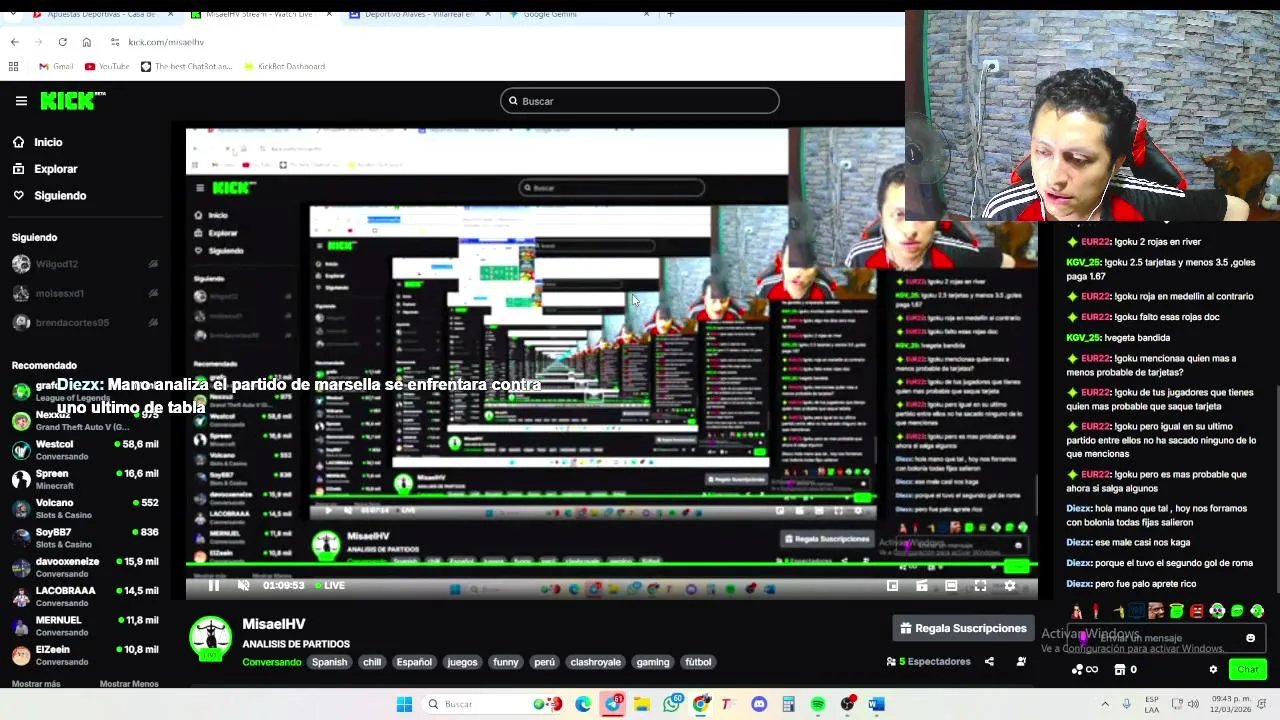Open browser home page icon
Viewport: 1280px width, 720px height.
[86, 42]
